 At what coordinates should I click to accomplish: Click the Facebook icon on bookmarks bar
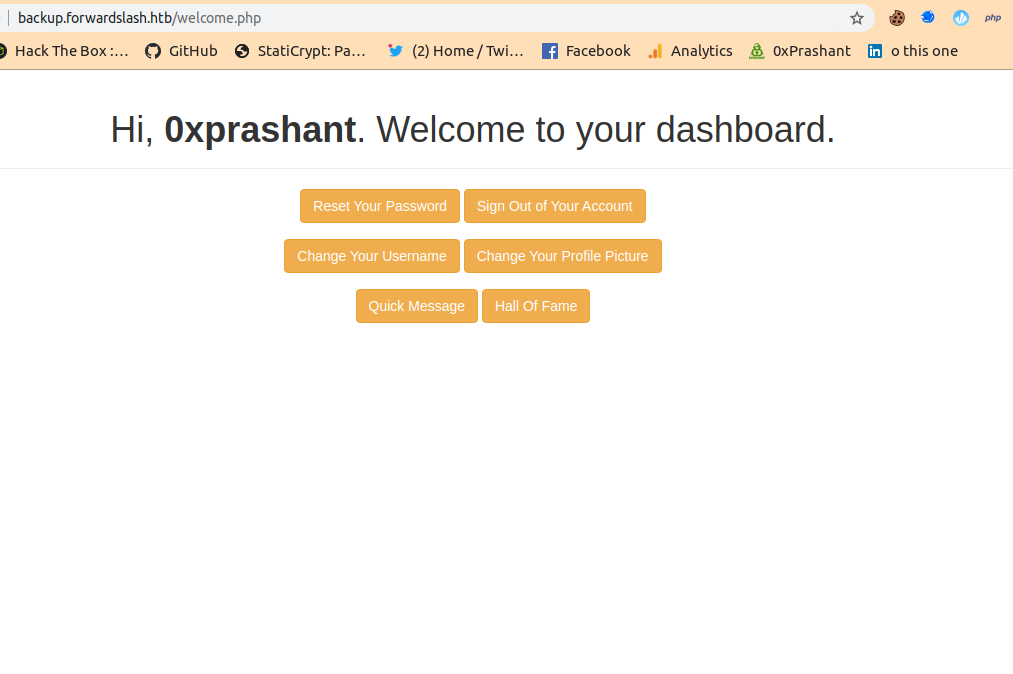click(549, 50)
